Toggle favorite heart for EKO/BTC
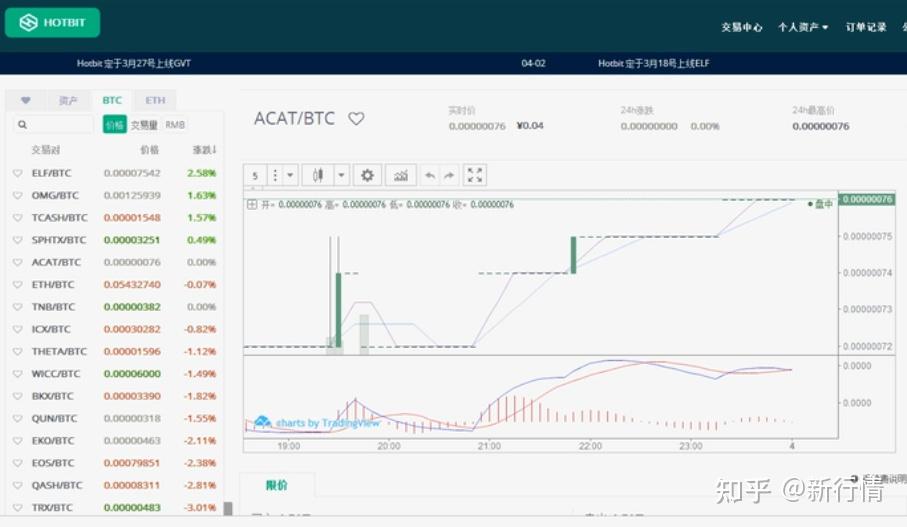 pos(17,441)
